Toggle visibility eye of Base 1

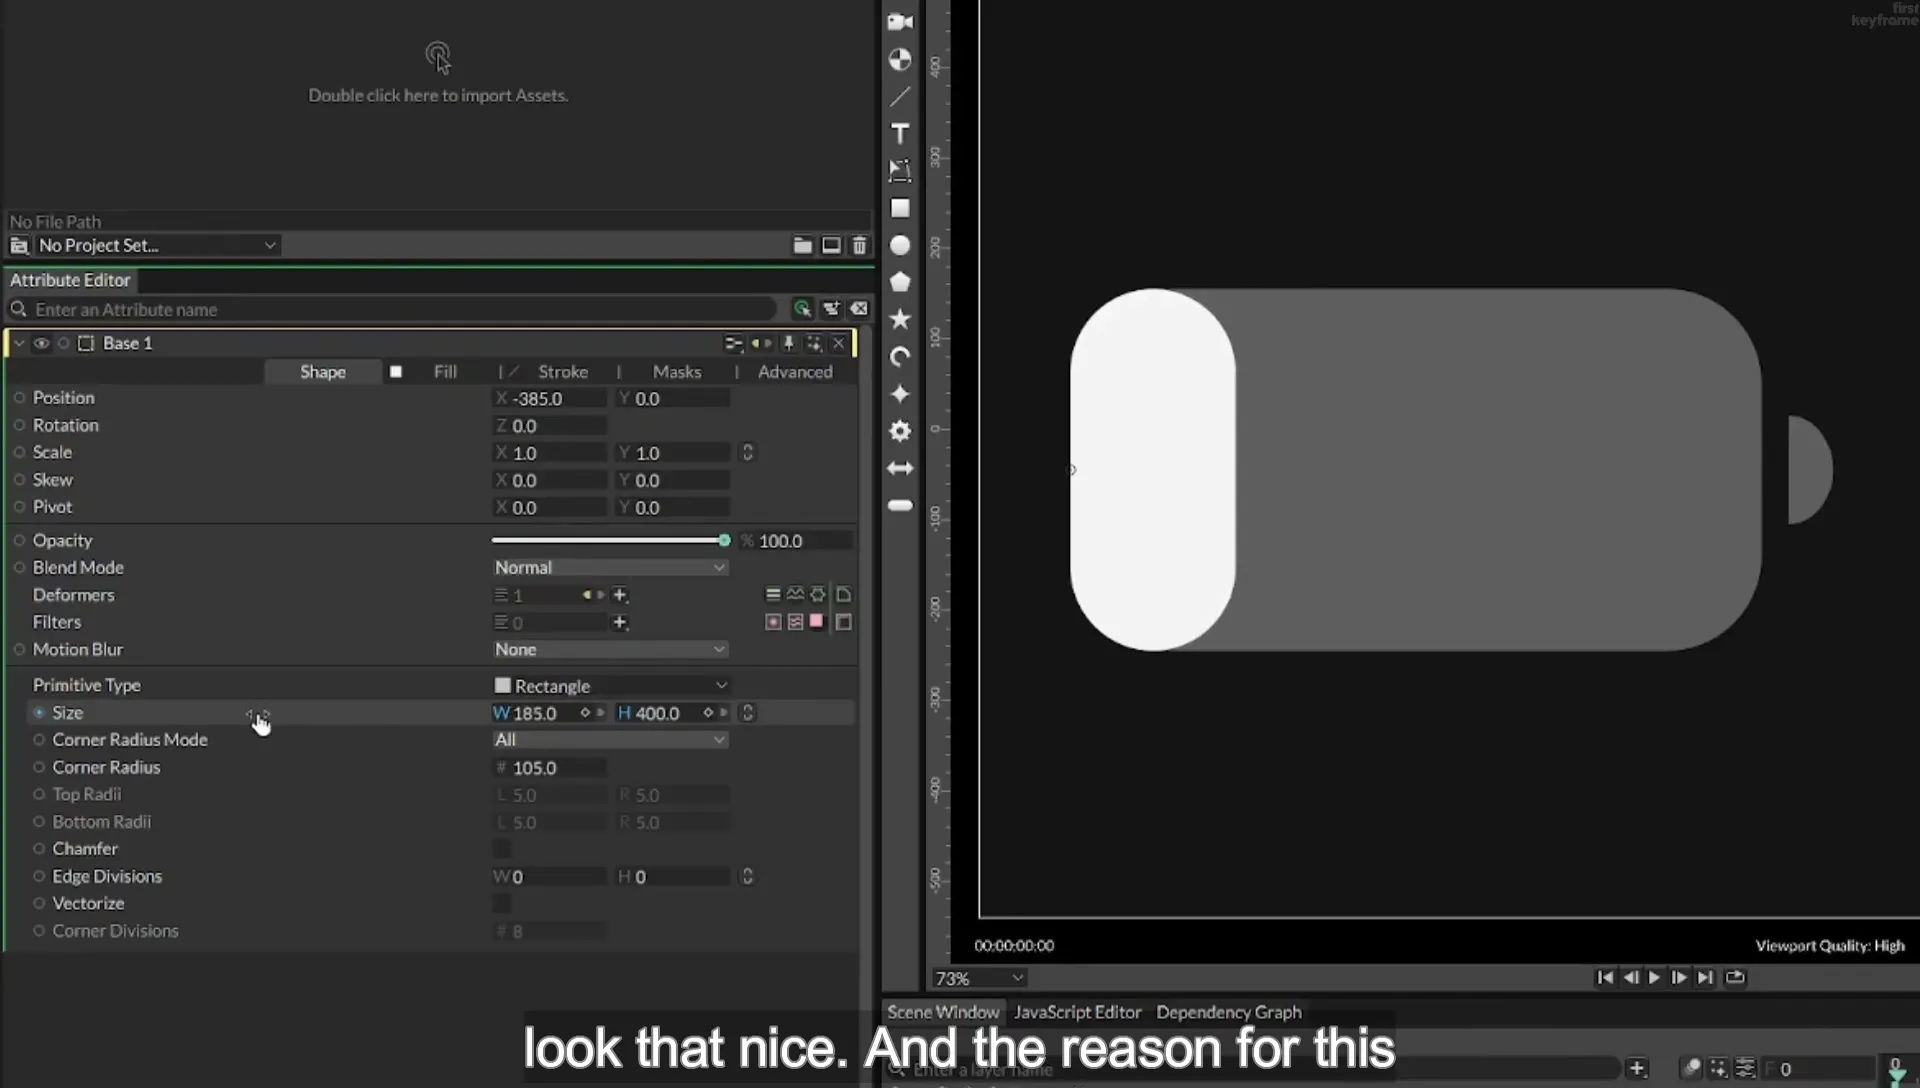(x=41, y=343)
